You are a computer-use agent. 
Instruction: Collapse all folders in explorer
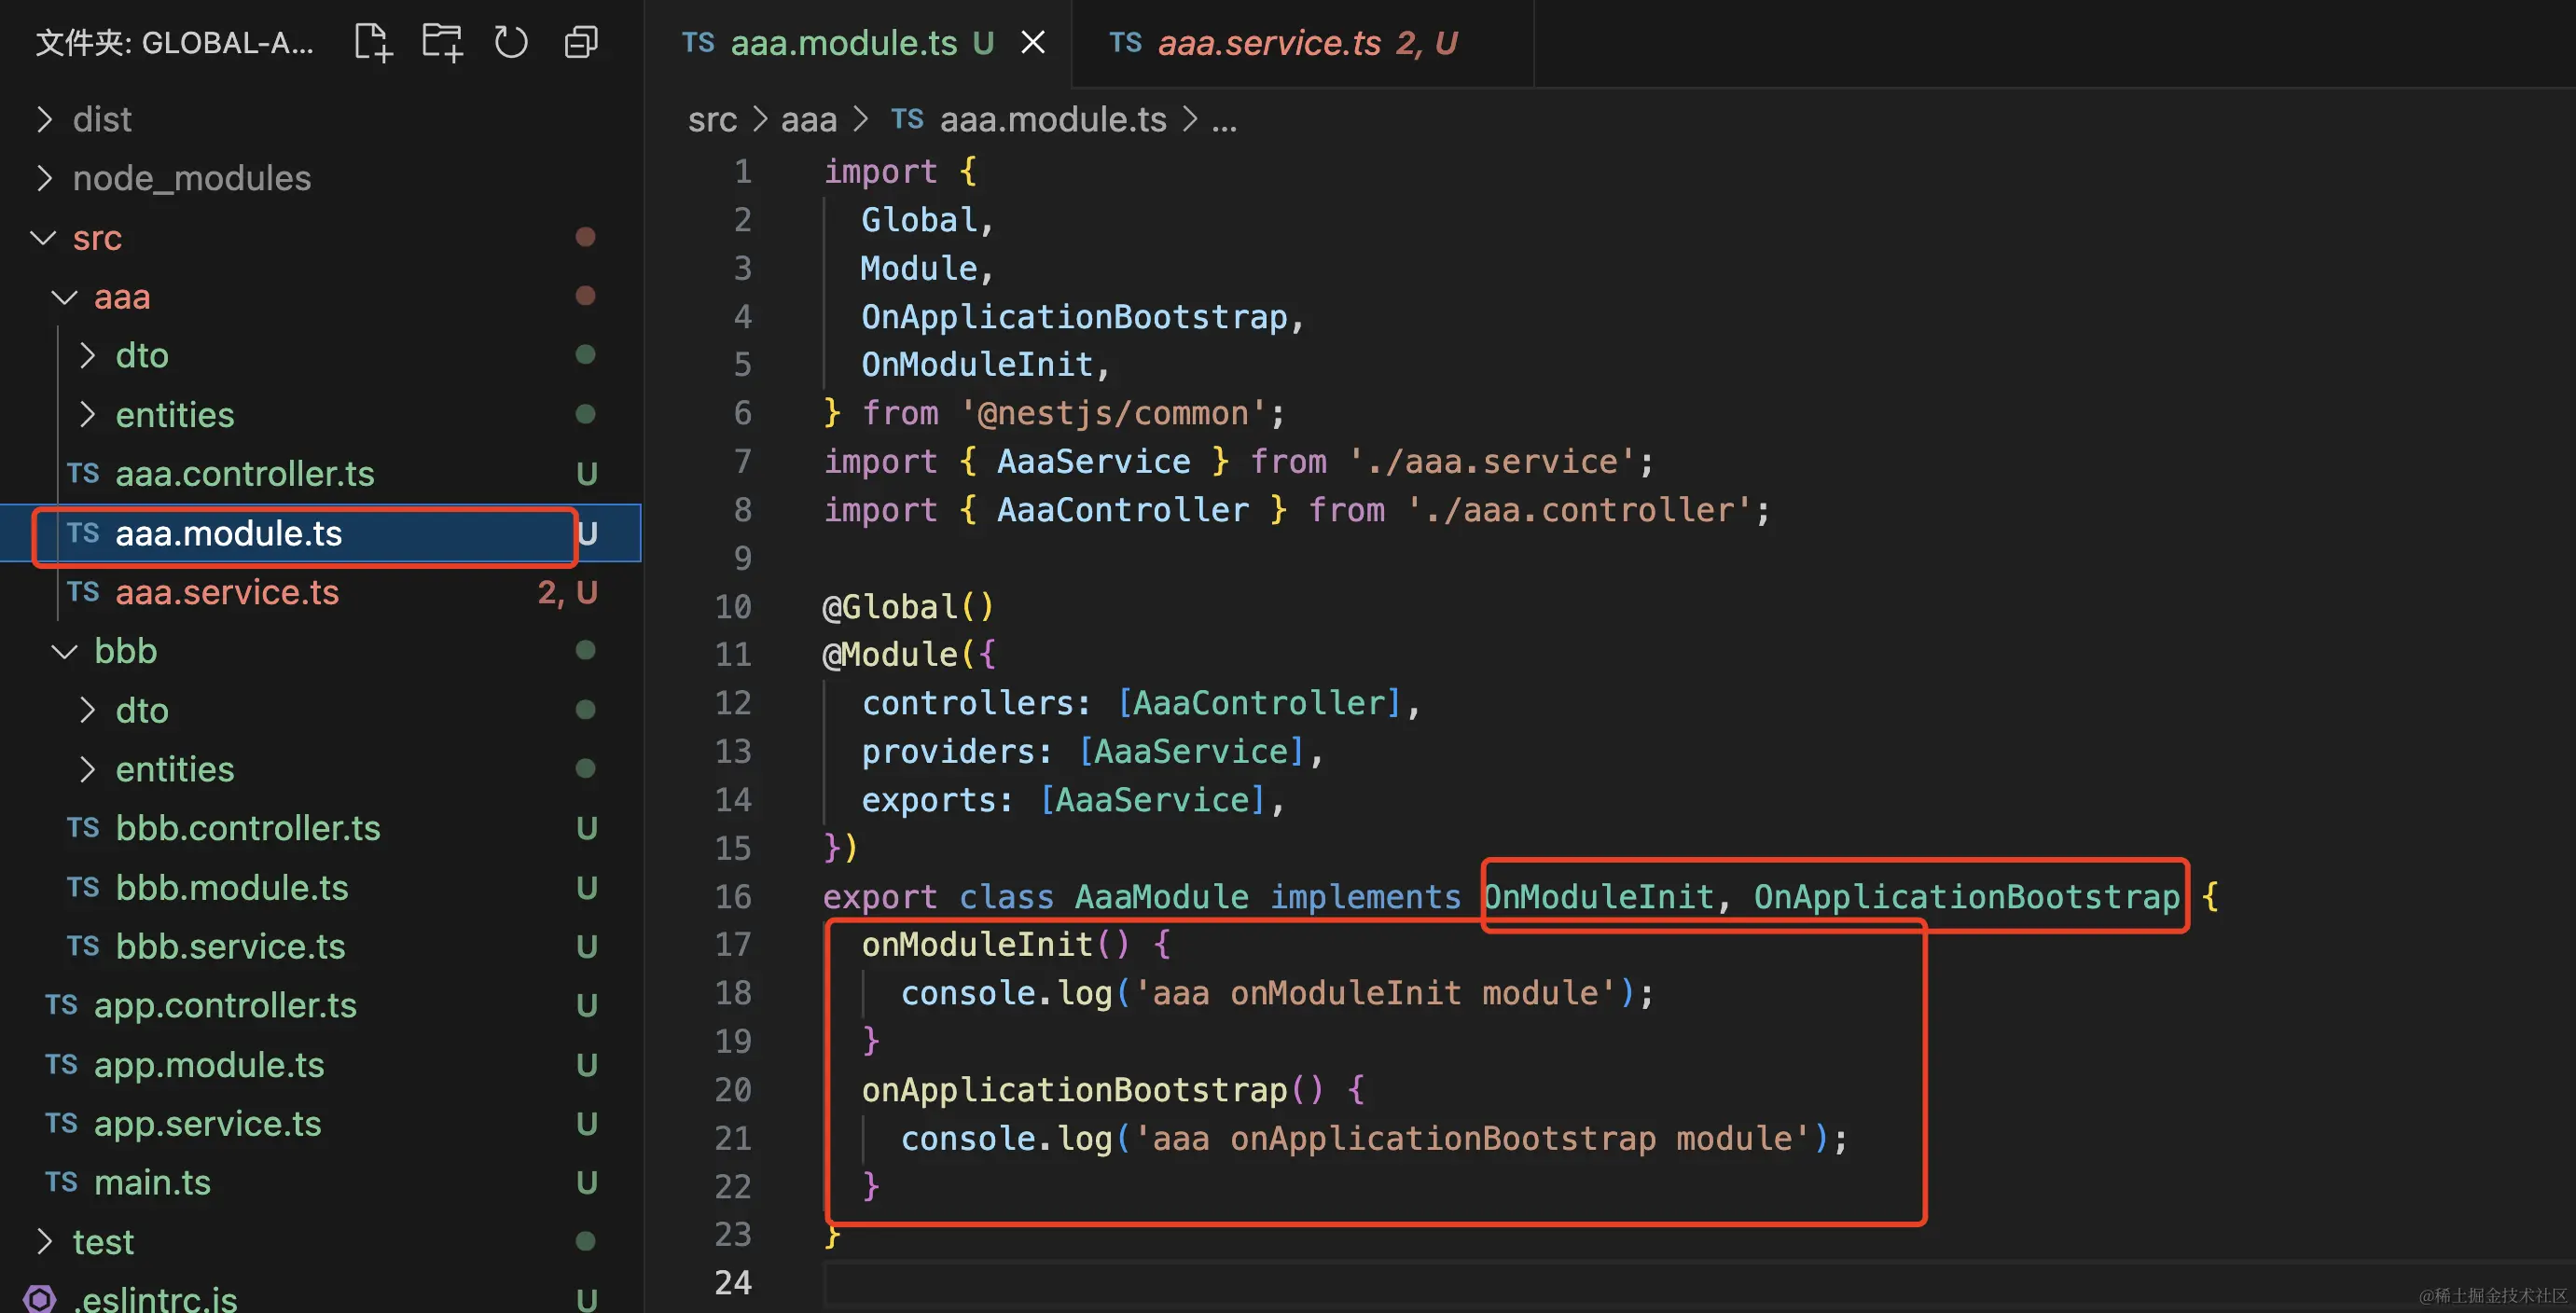[581, 42]
